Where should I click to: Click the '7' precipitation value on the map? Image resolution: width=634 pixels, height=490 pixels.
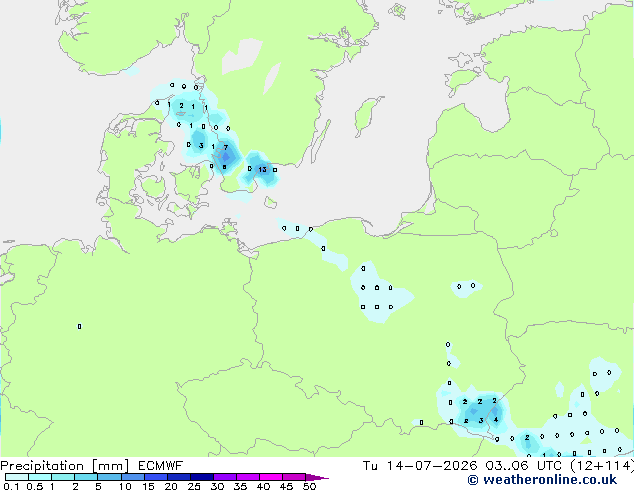coord(226,148)
